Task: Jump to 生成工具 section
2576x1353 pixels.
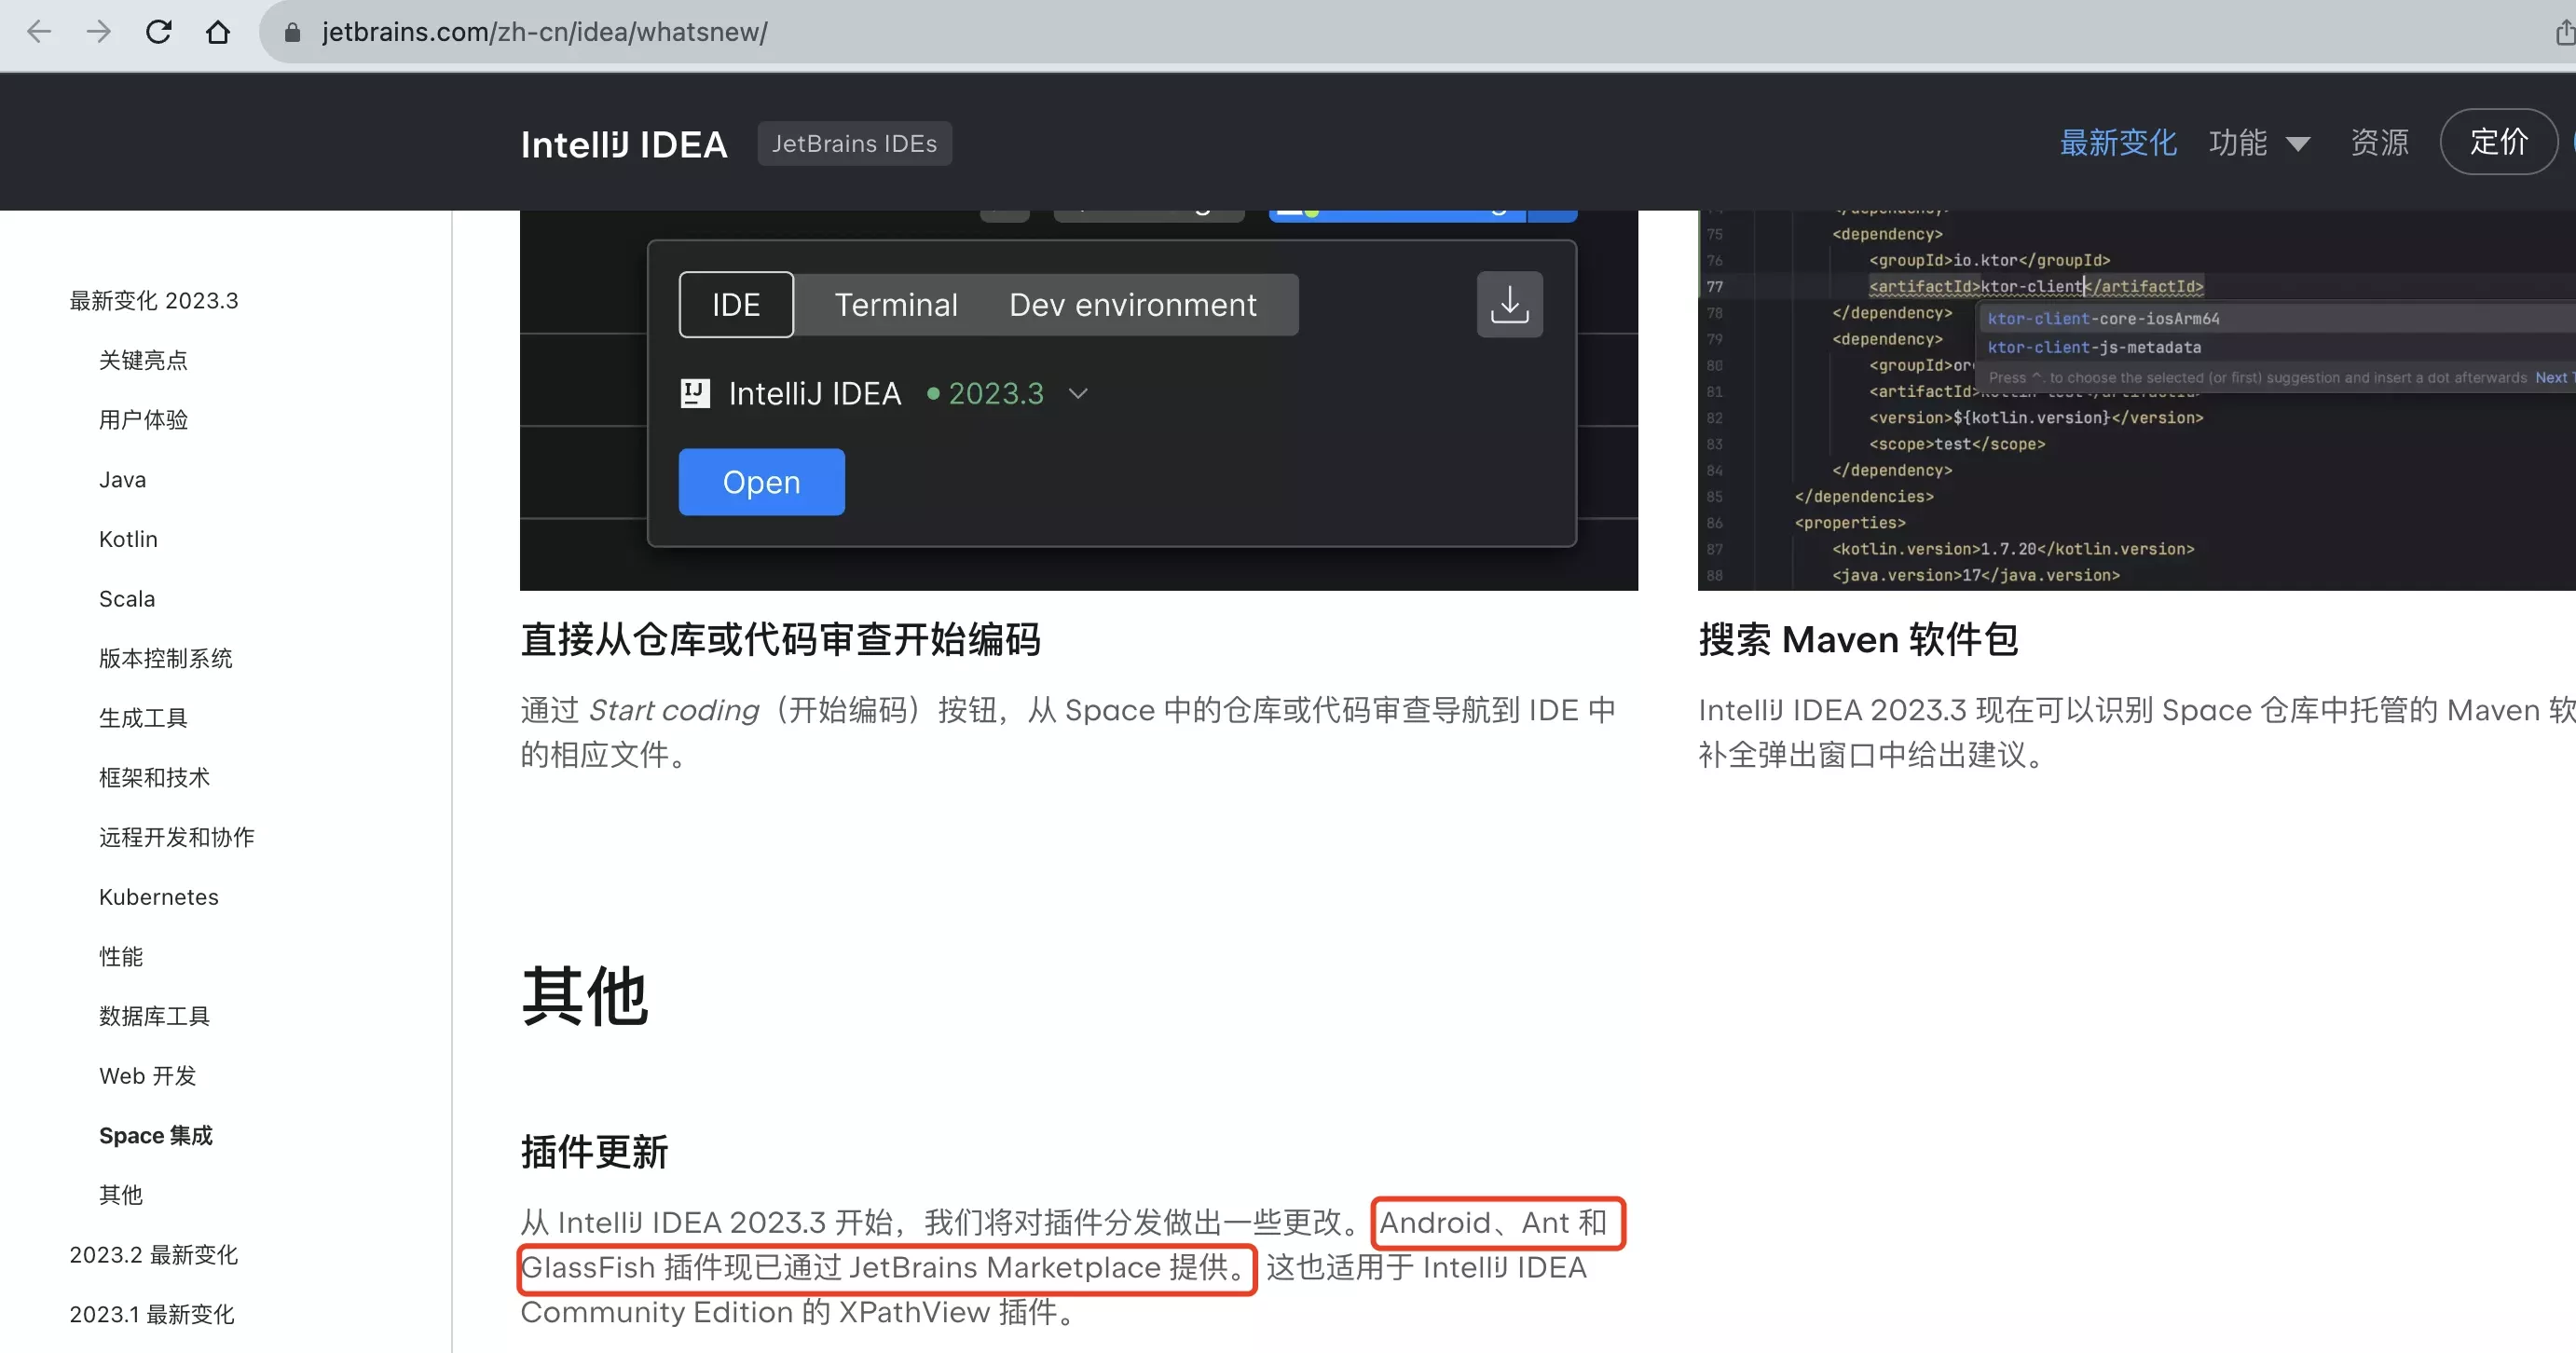Action: click(x=143, y=718)
